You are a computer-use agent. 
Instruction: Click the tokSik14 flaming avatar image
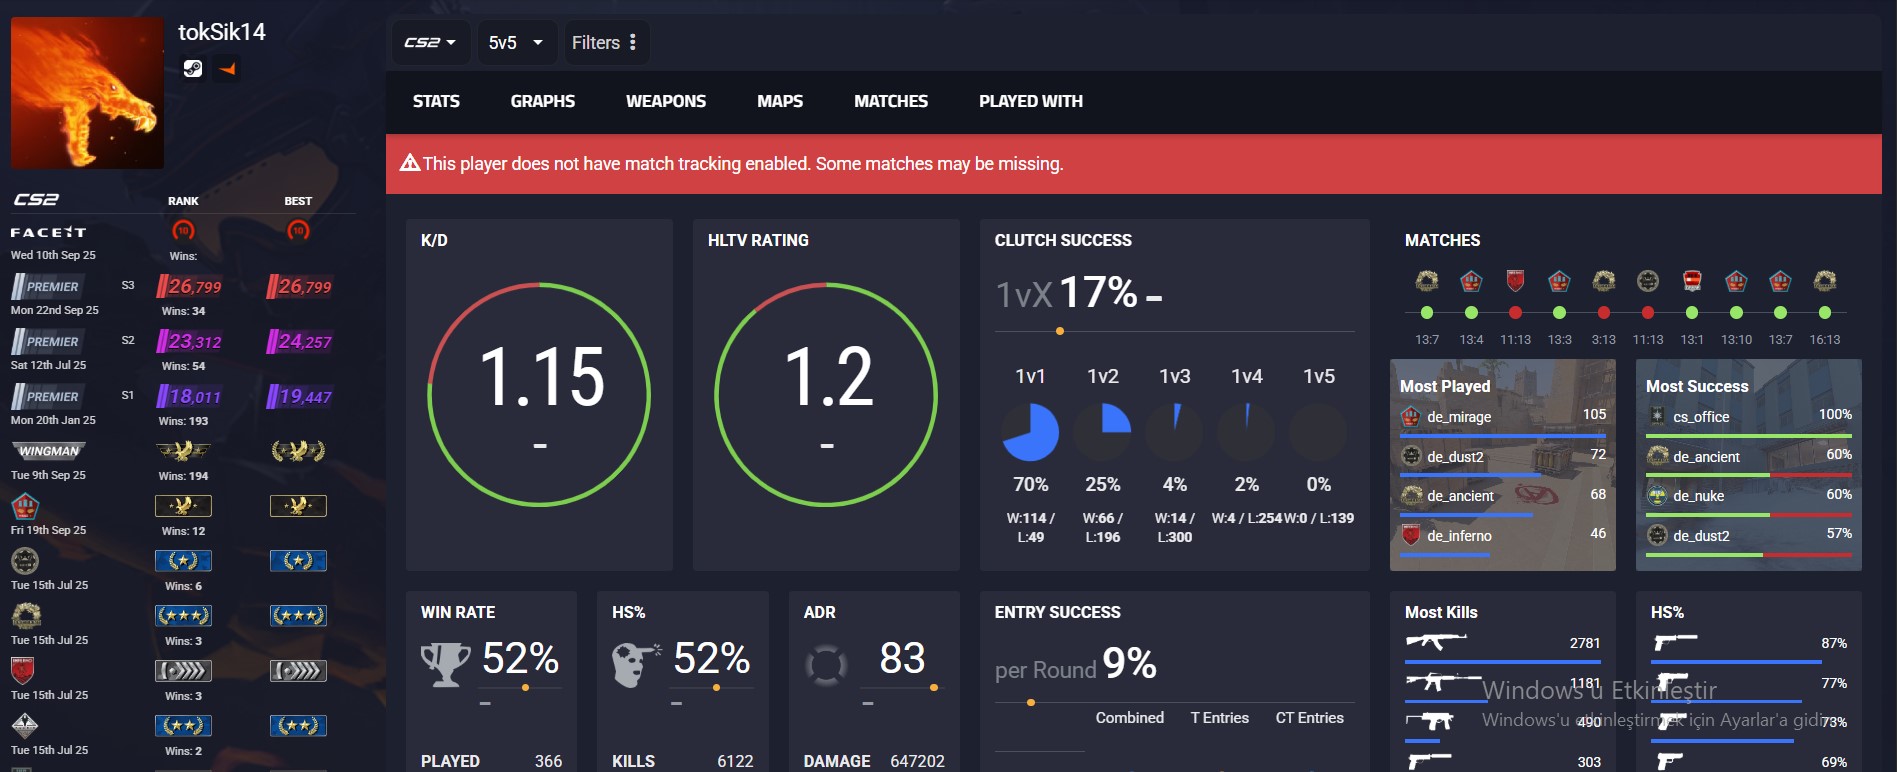[x=87, y=92]
